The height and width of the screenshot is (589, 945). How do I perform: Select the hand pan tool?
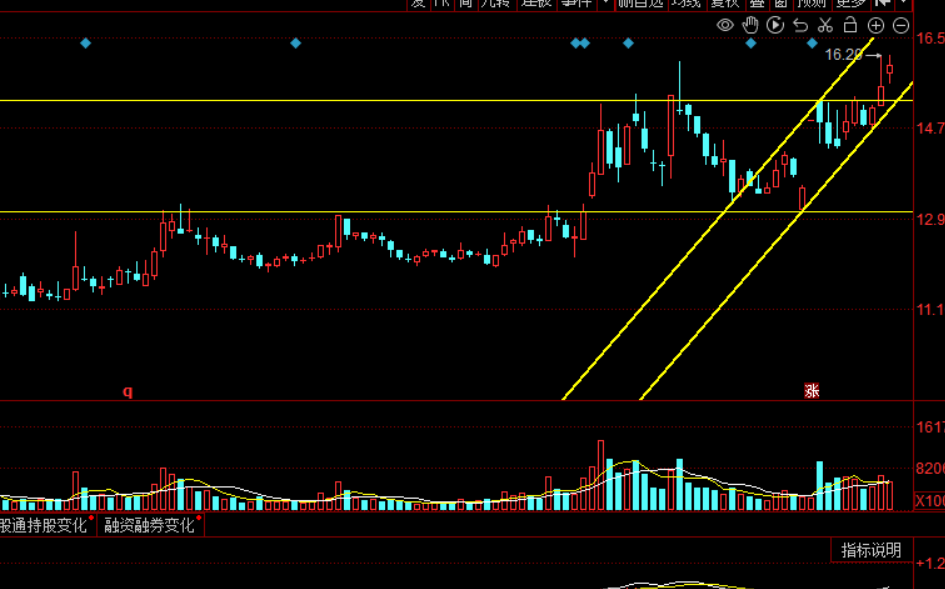pyautogui.click(x=750, y=25)
